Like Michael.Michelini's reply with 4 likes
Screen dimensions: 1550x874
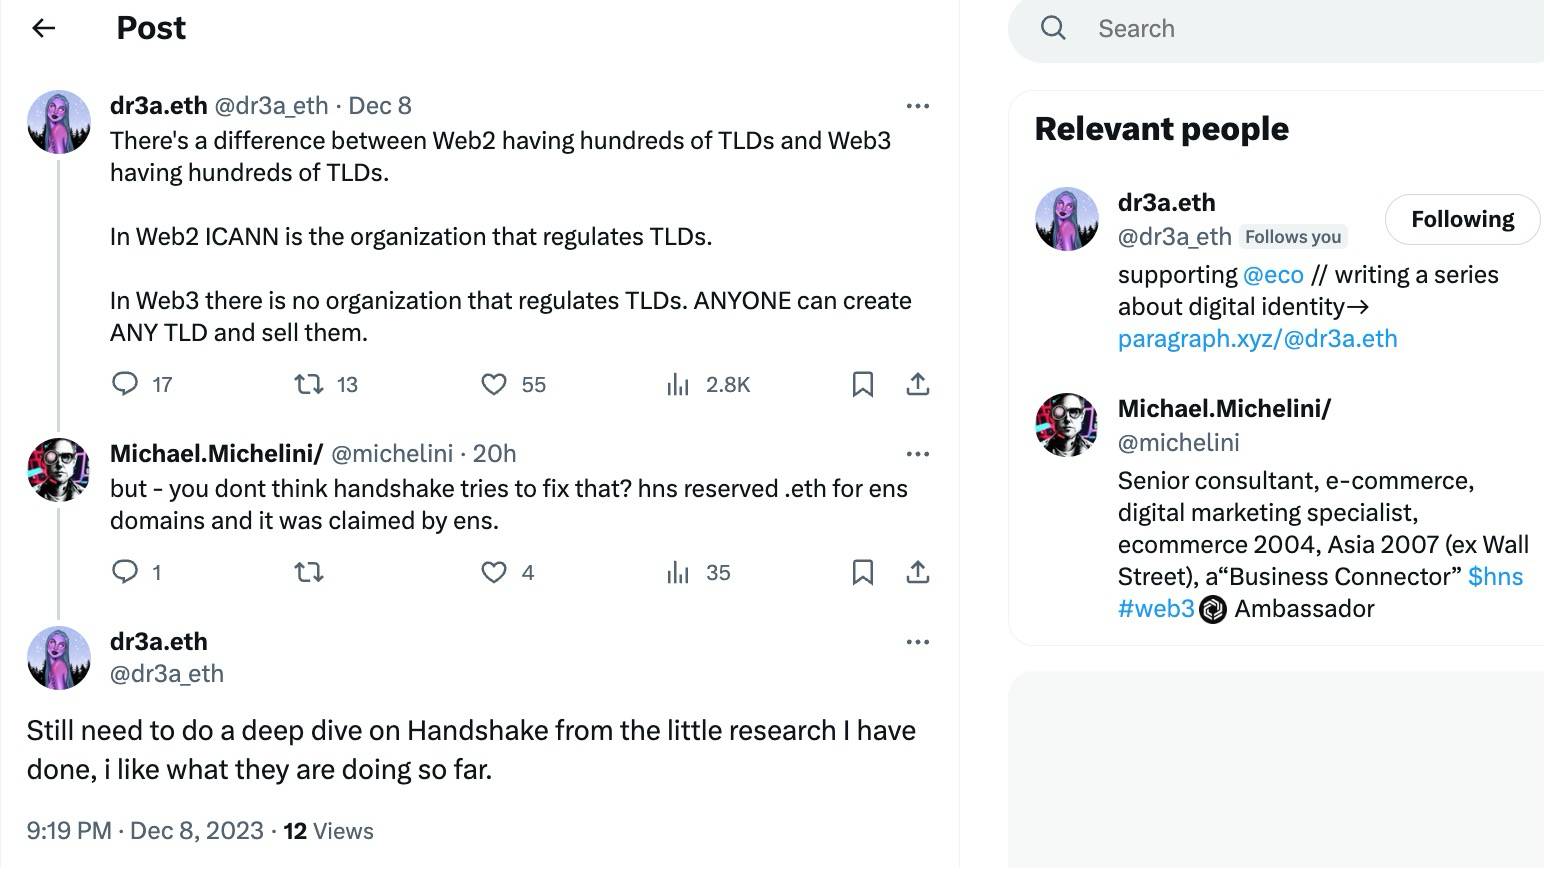click(x=494, y=572)
